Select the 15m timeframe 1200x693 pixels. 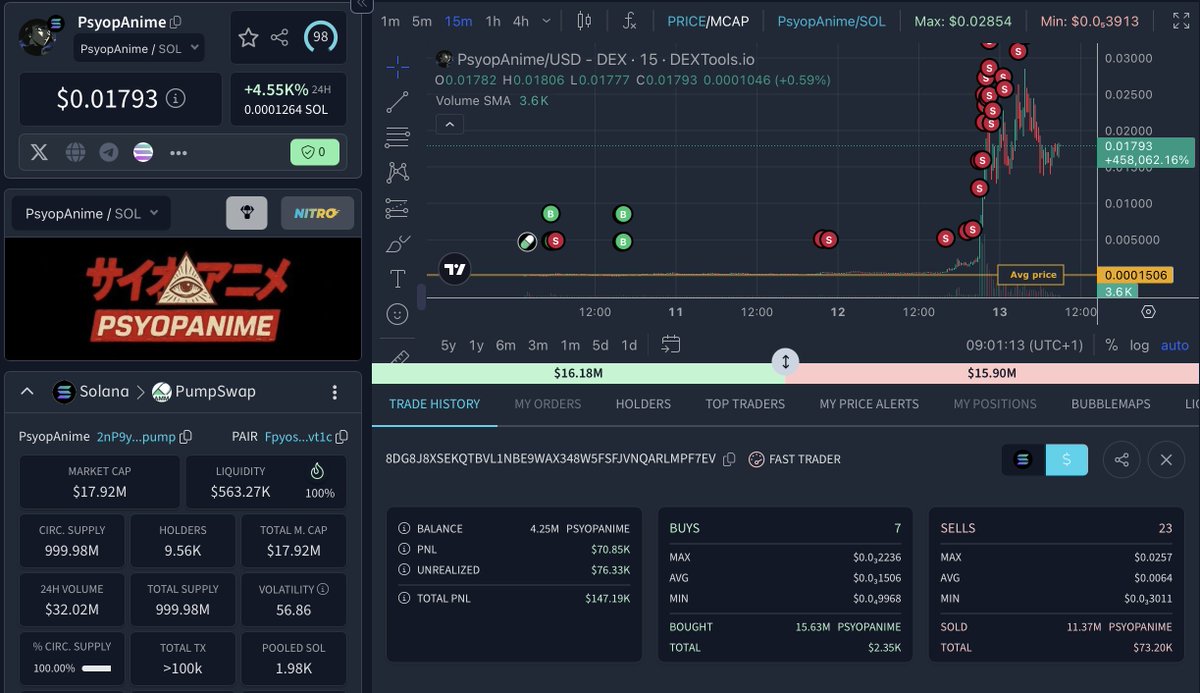(459, 21)
